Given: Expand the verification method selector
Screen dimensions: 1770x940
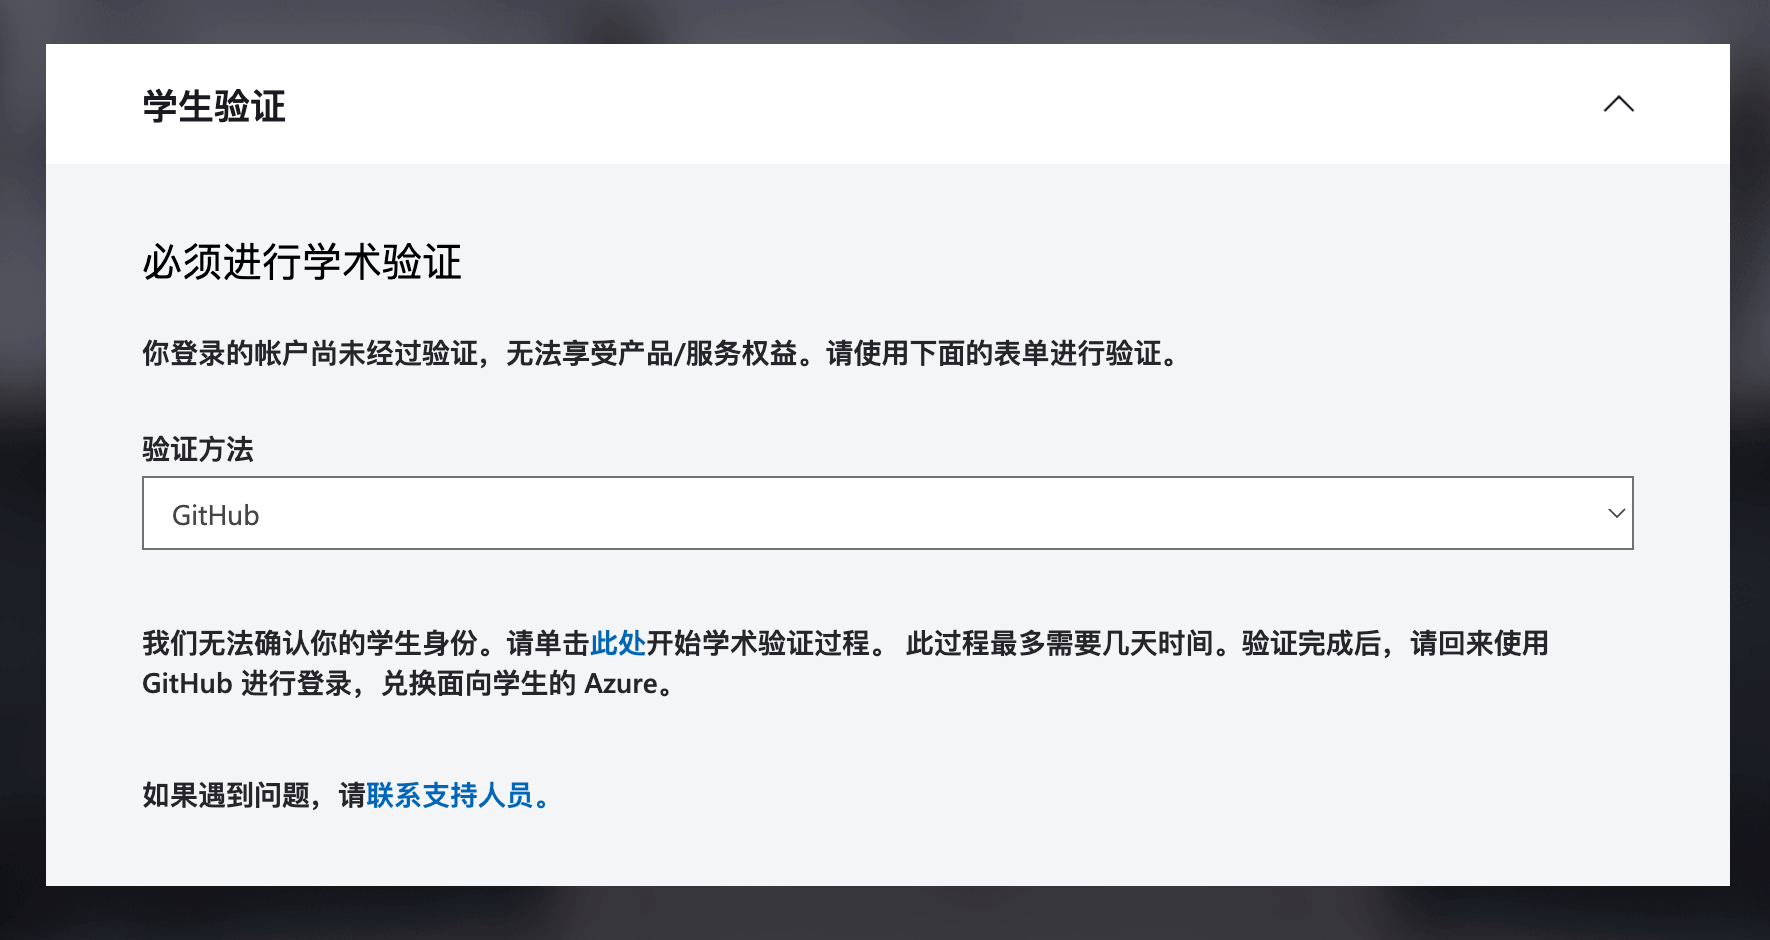Looking at the screenshot, I should point(886,513).
